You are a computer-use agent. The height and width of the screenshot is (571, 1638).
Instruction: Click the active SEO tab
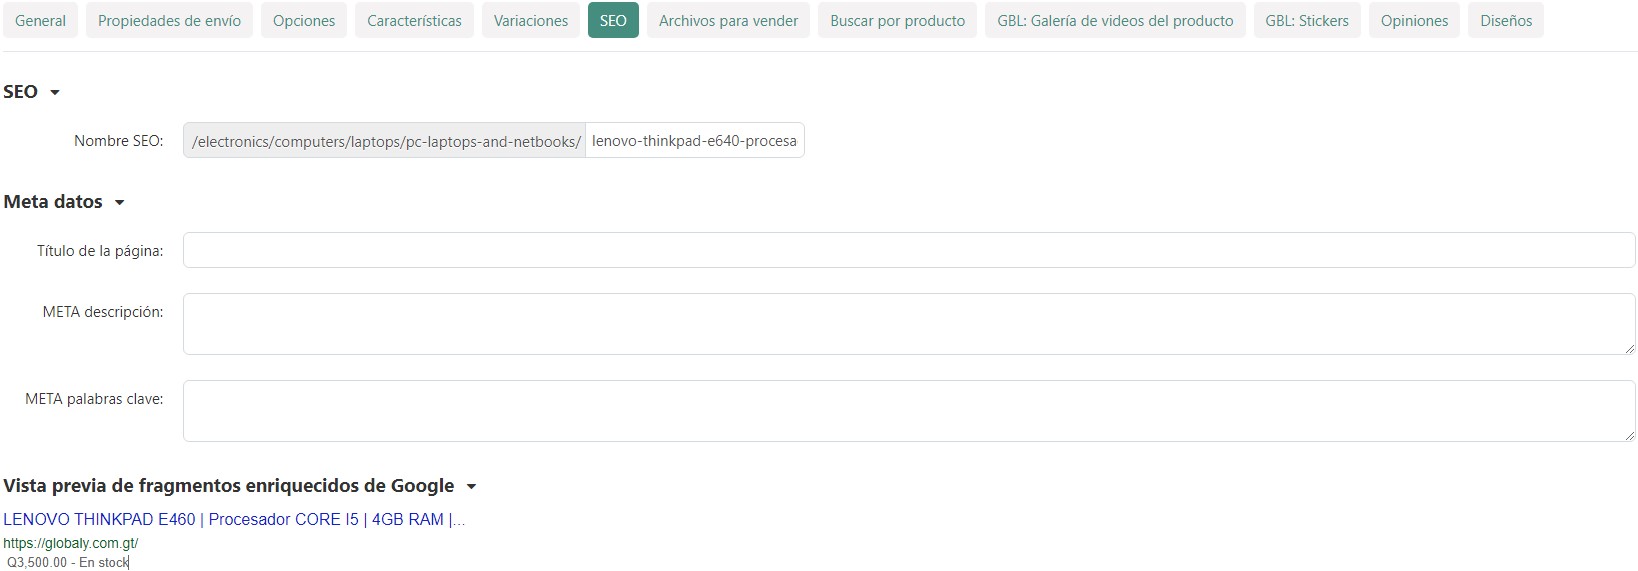(x=613, y=21)
